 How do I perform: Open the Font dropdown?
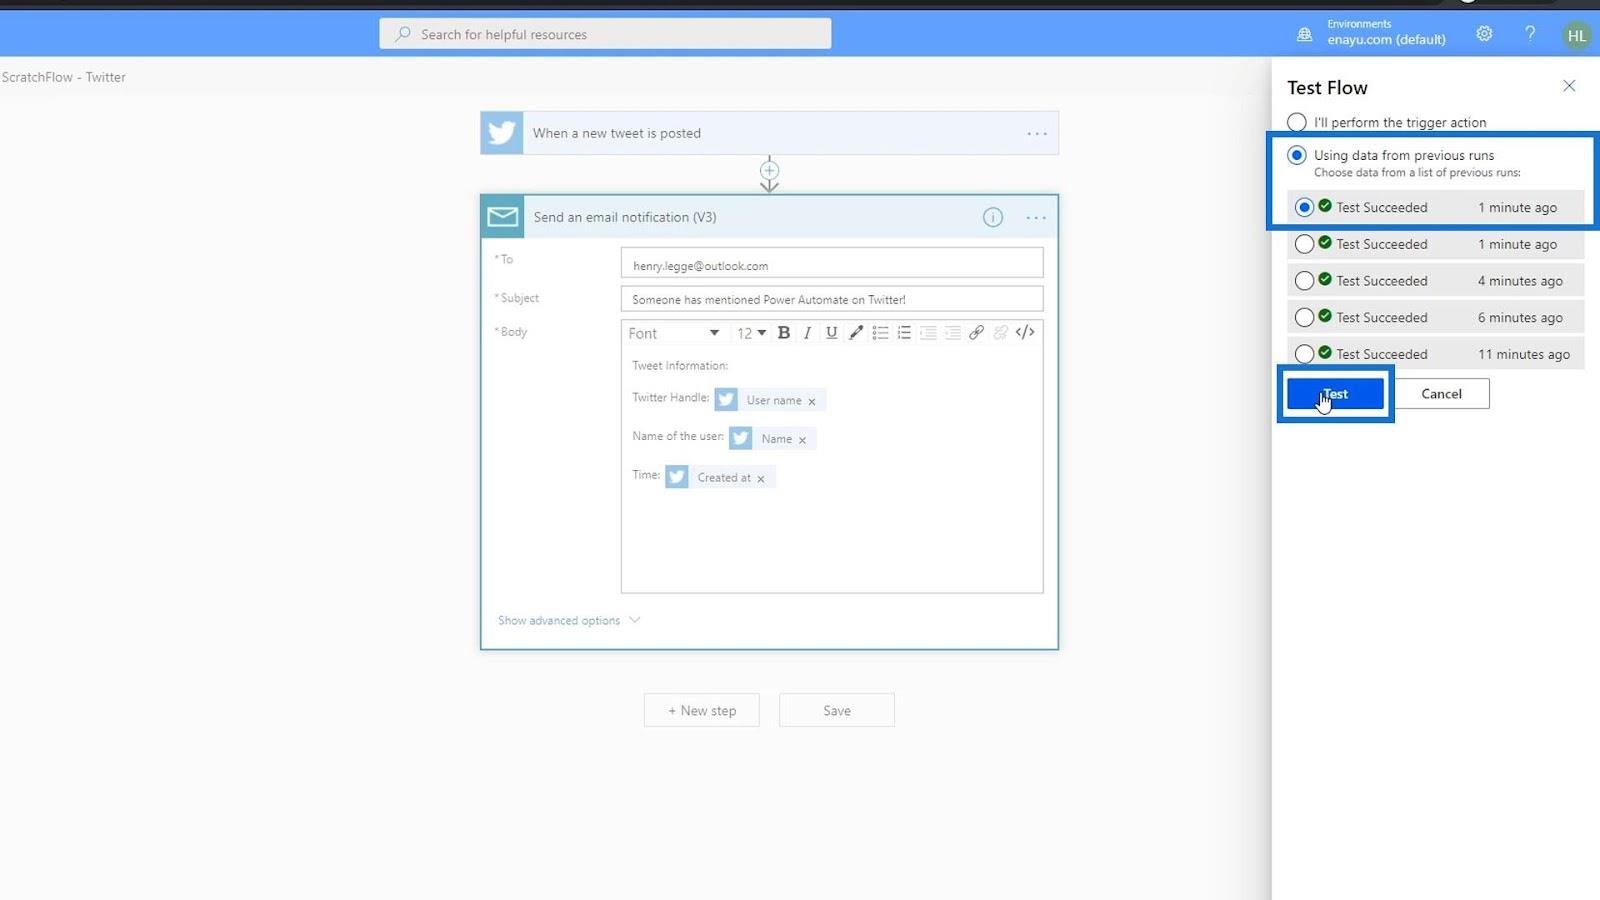[x=674, y=333]
